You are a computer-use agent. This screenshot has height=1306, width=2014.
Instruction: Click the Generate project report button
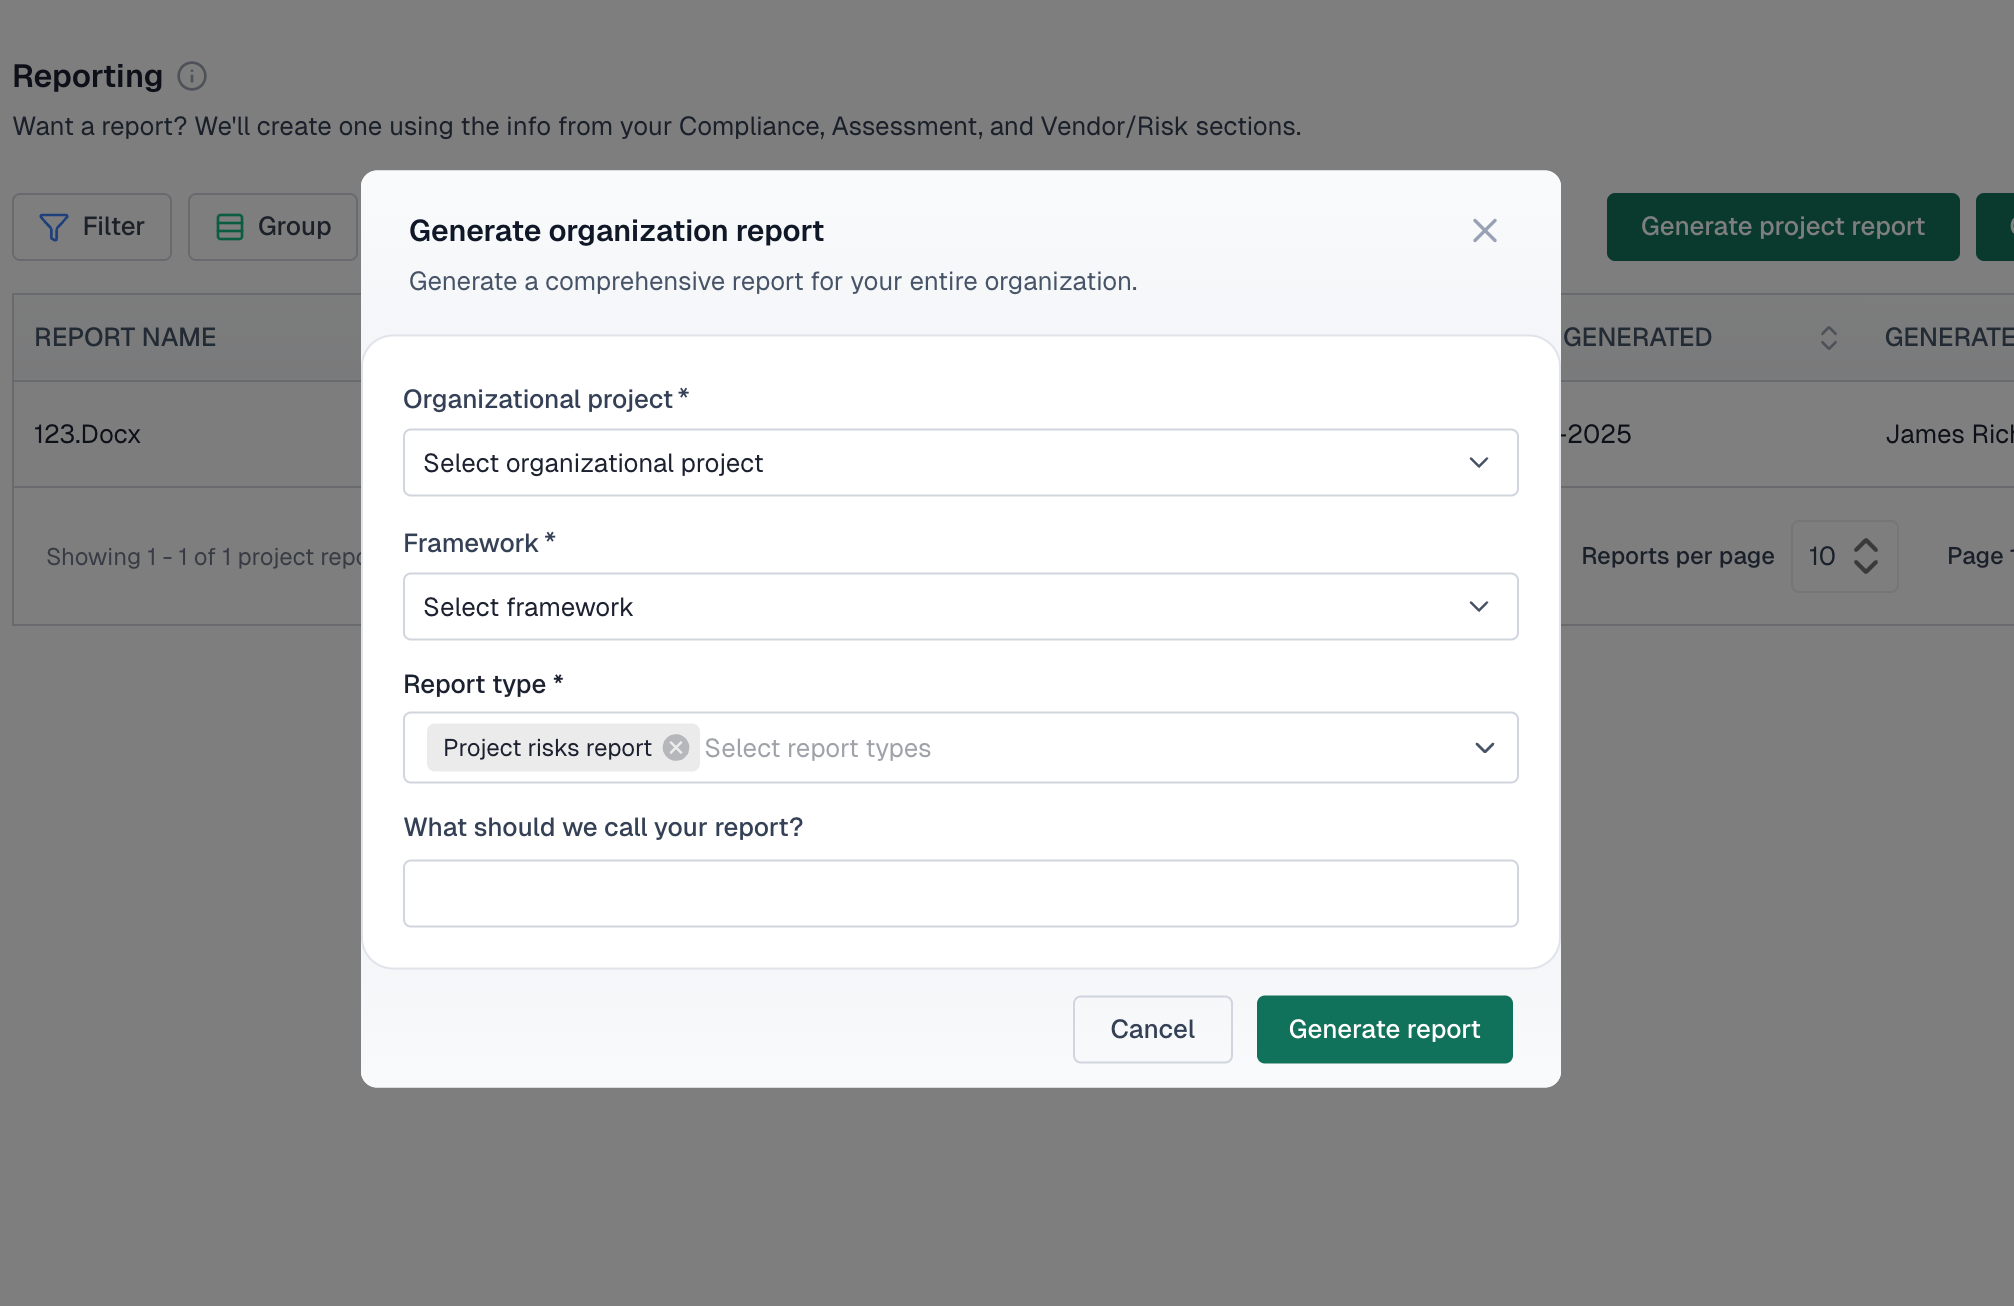click(x=1781, y=227)
